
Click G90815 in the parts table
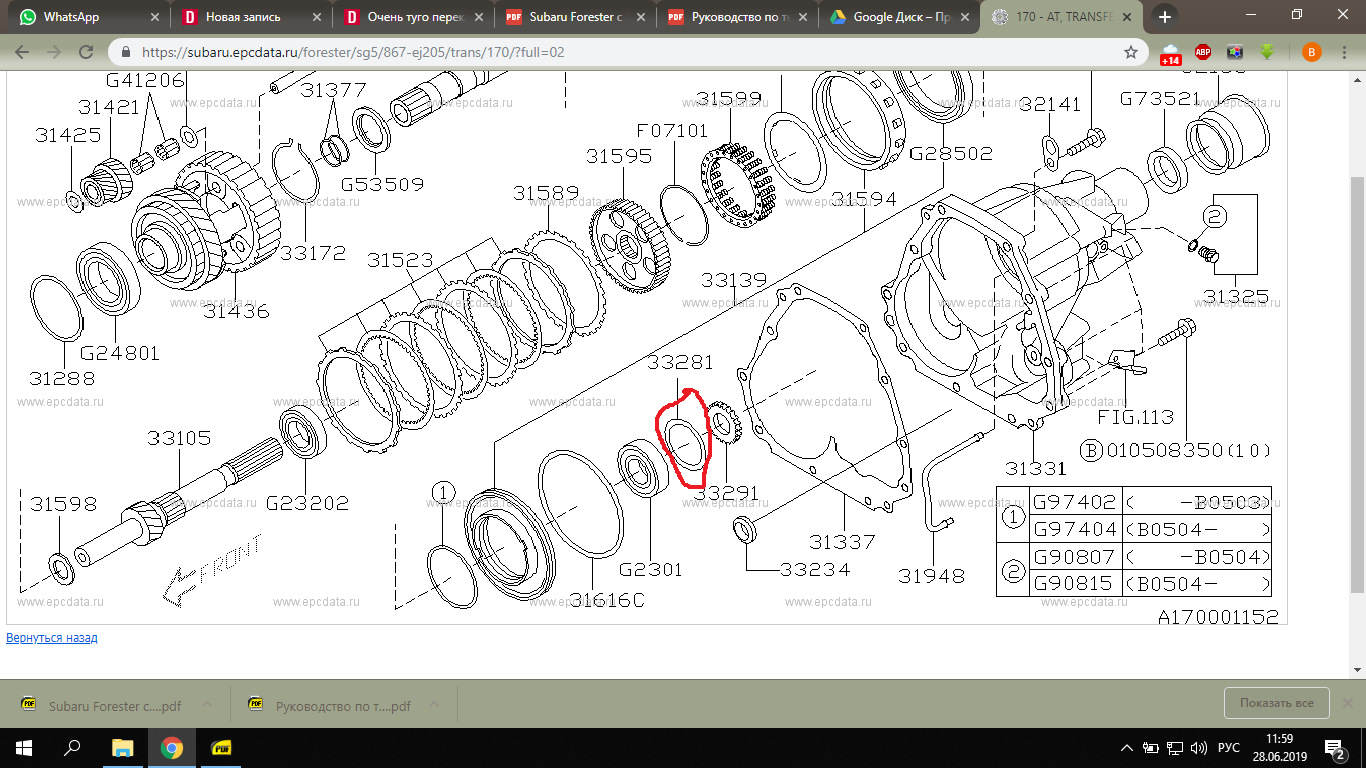(x=1074, y=584)
